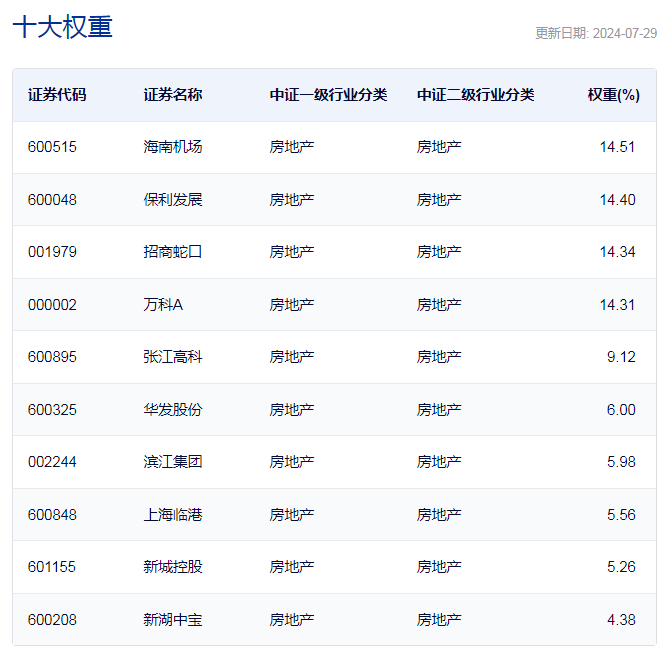Open the 海南机场 security name
The width and height of the screenshot is (663, 657).
173,147
